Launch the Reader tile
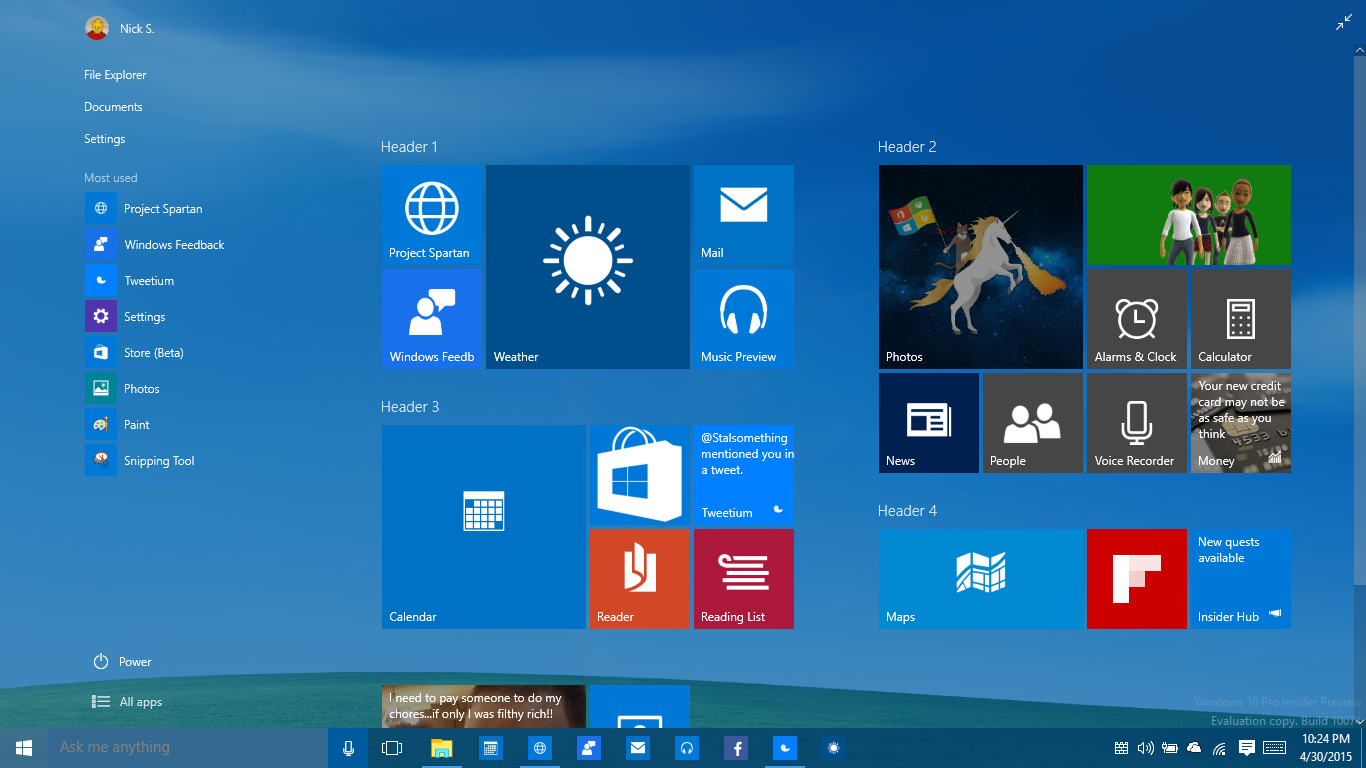Viewport: 1366px width, 768px height. click(x=640, y=579)
